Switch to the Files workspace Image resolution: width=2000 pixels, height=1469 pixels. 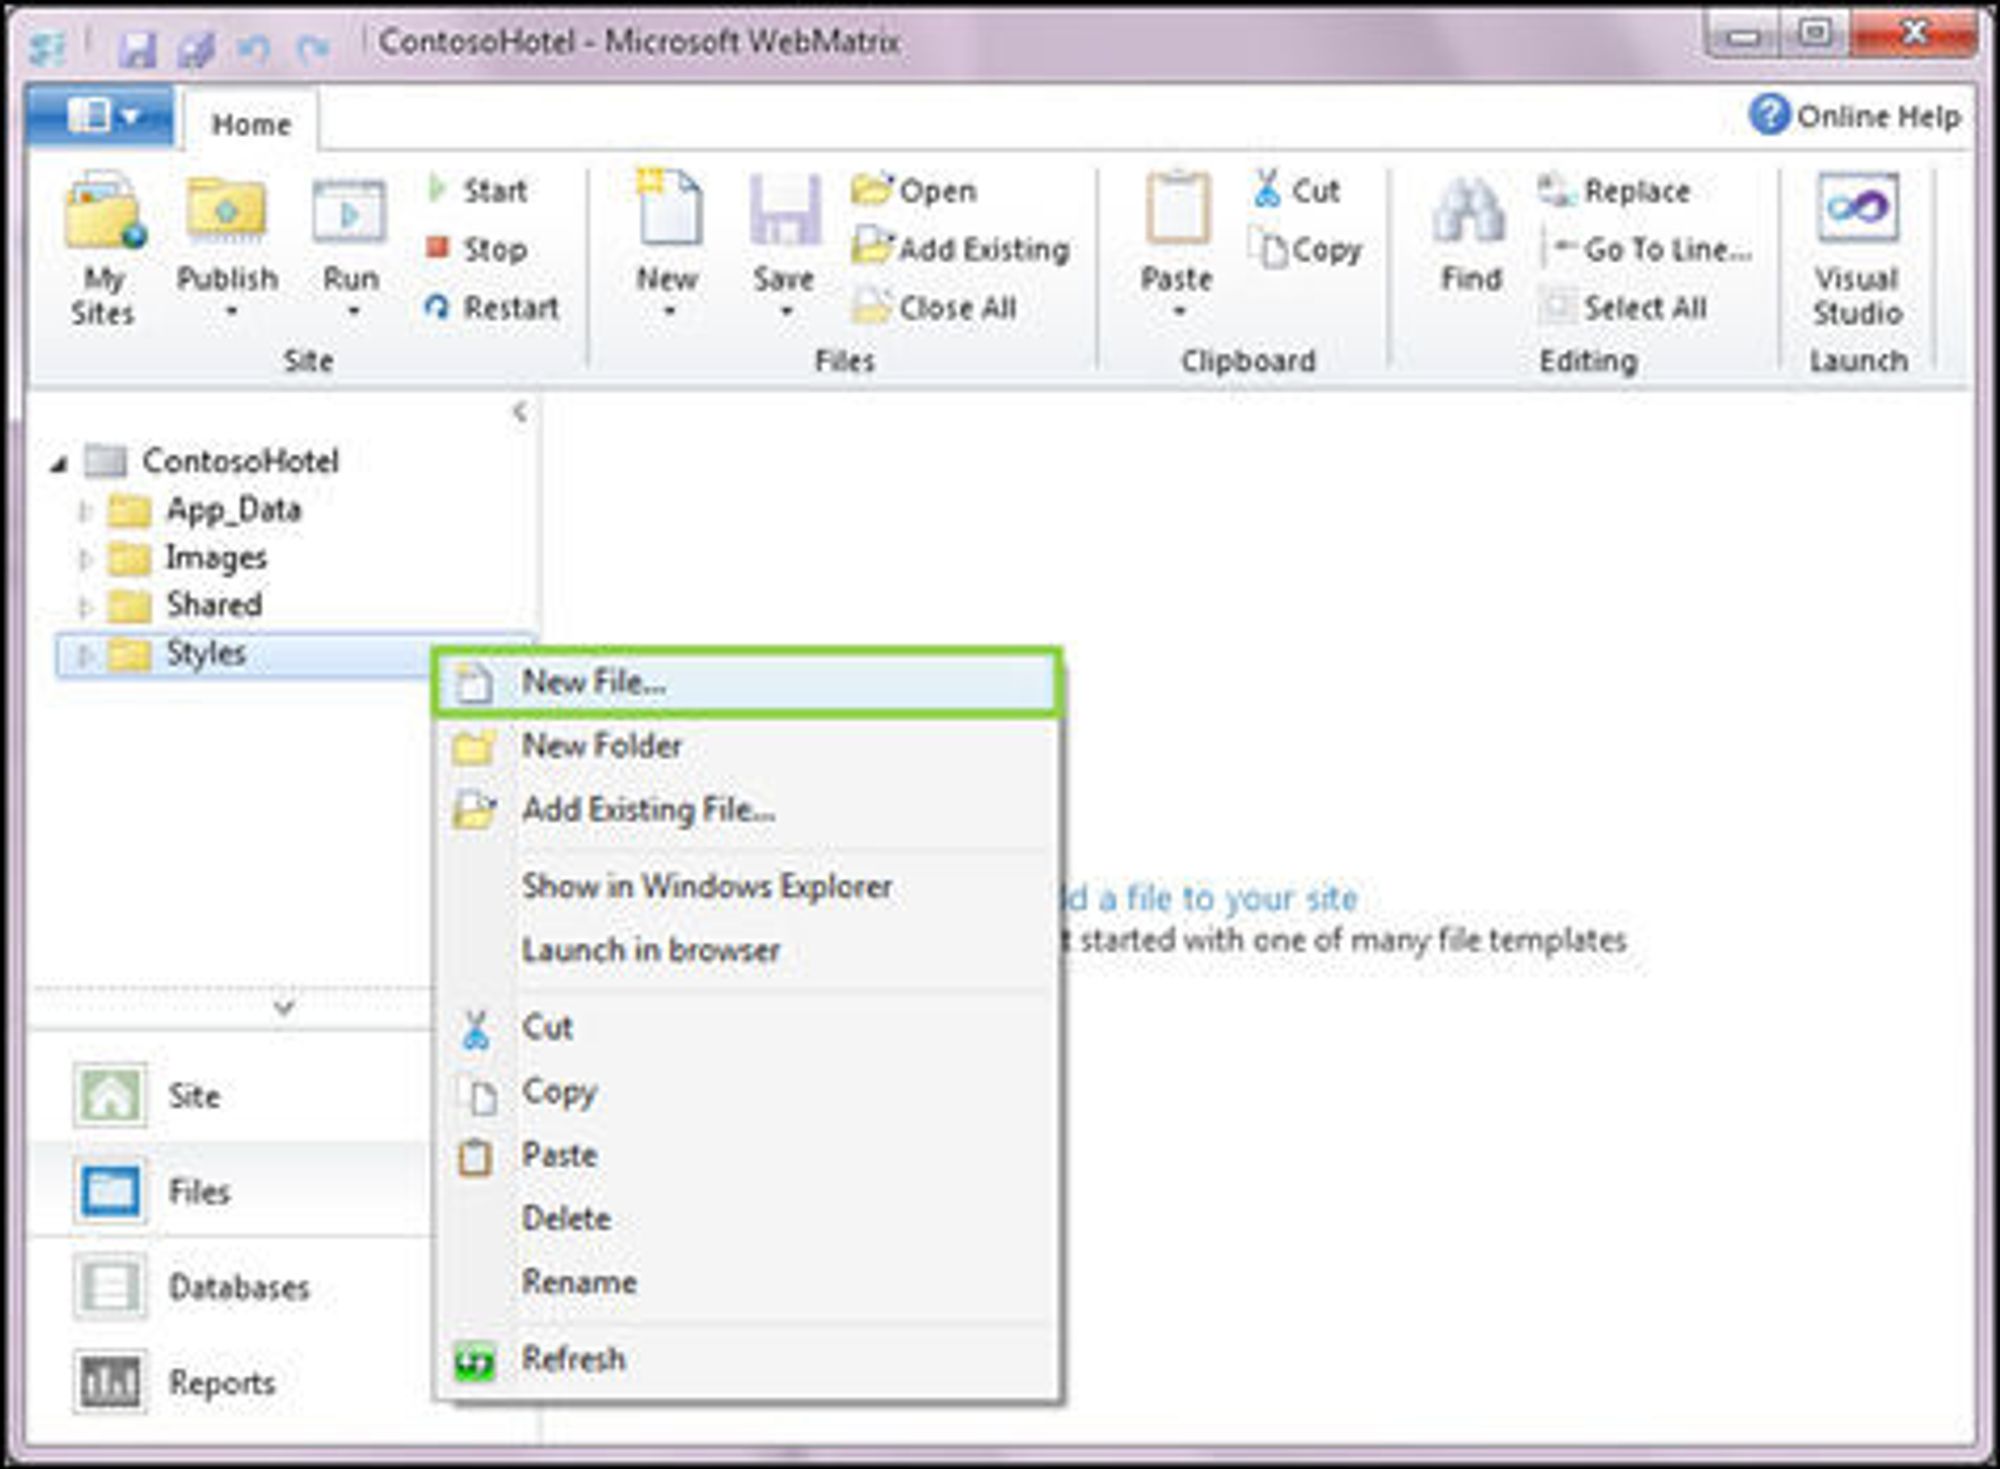(x=230, y=1191)
